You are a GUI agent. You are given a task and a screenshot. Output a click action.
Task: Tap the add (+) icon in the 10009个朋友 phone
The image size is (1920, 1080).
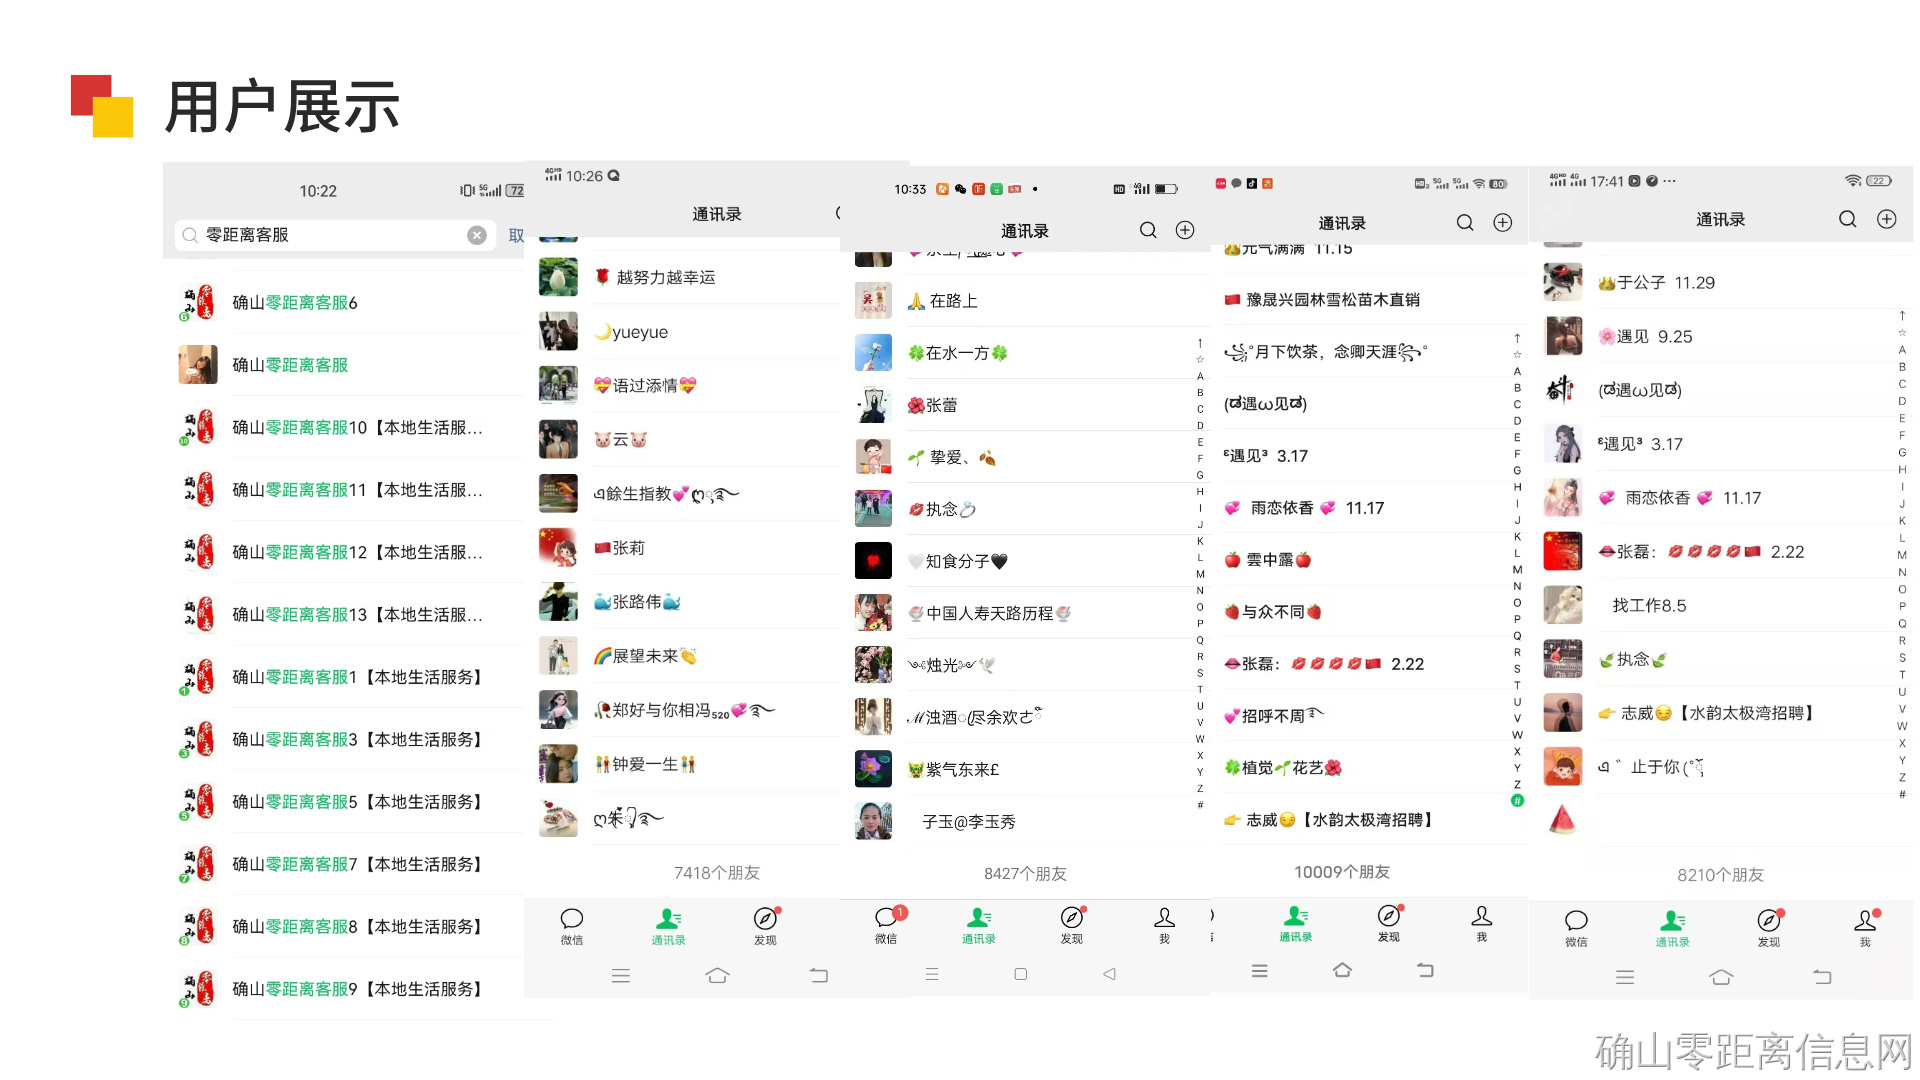pos(1502,222)
